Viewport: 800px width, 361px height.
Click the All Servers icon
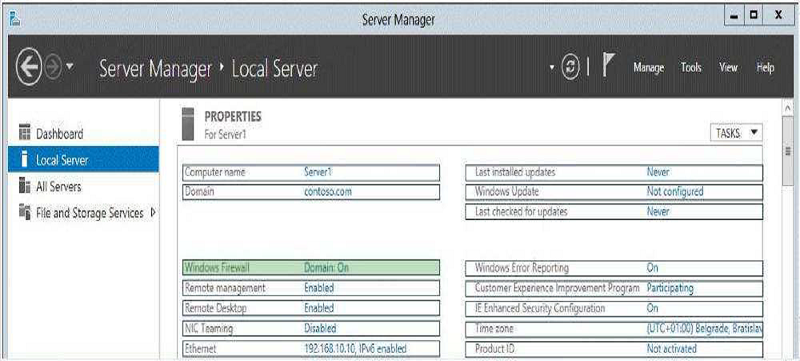(x=24, y=186)
